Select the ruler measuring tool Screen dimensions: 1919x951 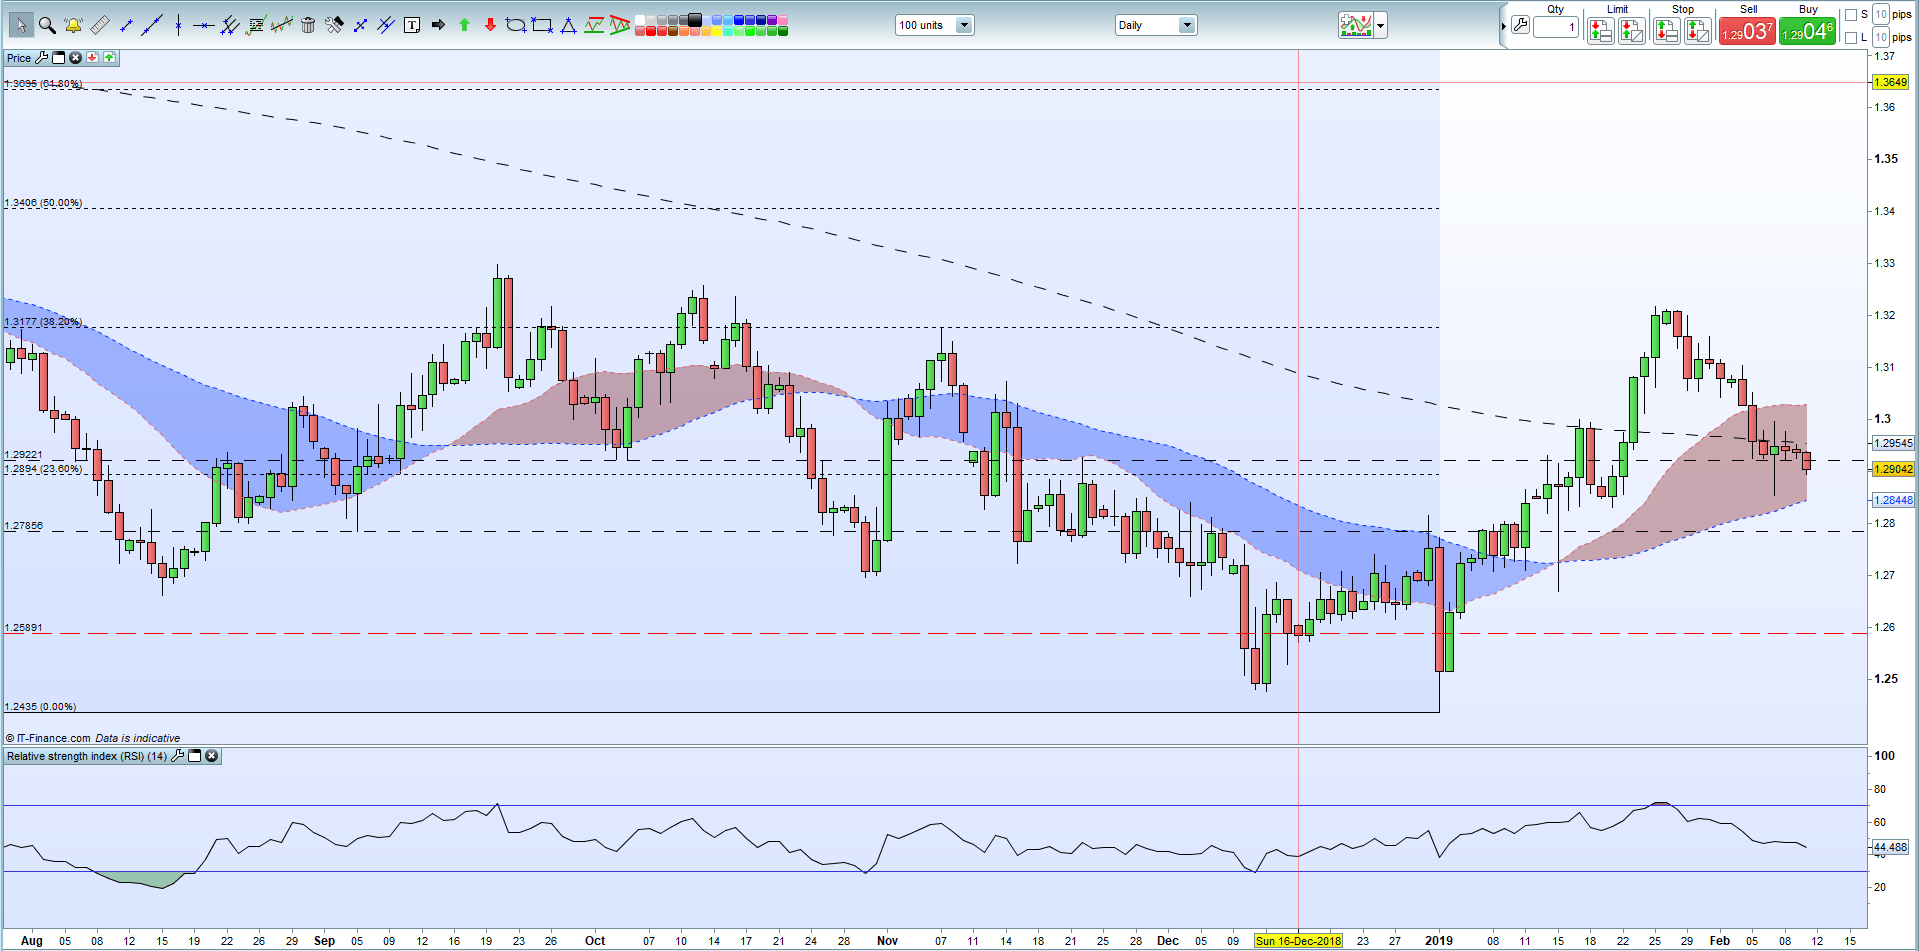(100, 25)
